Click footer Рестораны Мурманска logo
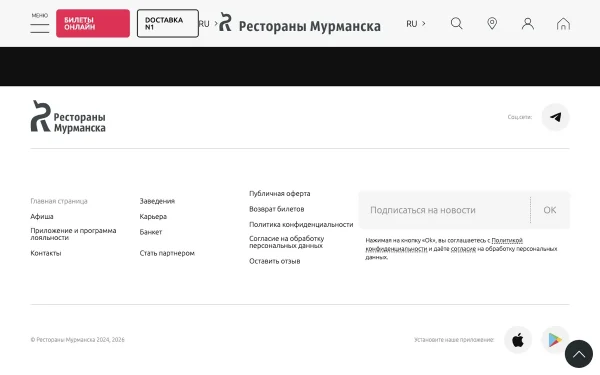 pyautogui.click(x=68, y=116)
